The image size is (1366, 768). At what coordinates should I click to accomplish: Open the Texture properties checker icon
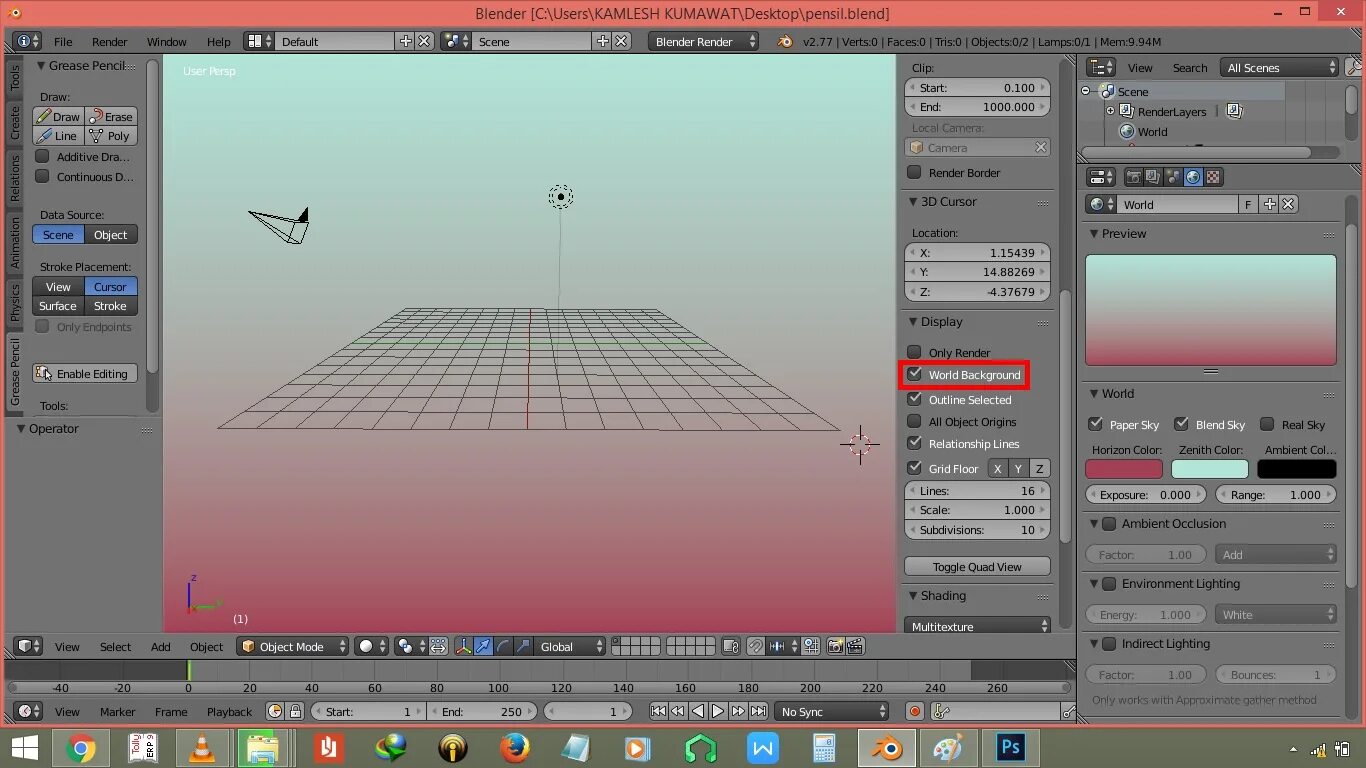(x=1213, y=177)
